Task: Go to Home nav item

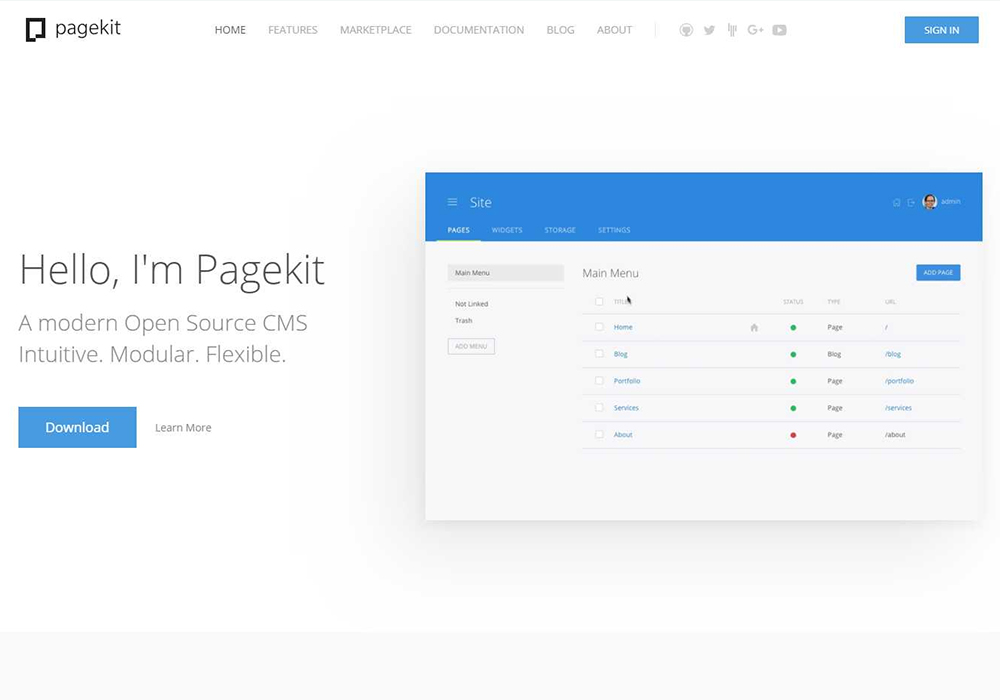Action: point(230,30)
